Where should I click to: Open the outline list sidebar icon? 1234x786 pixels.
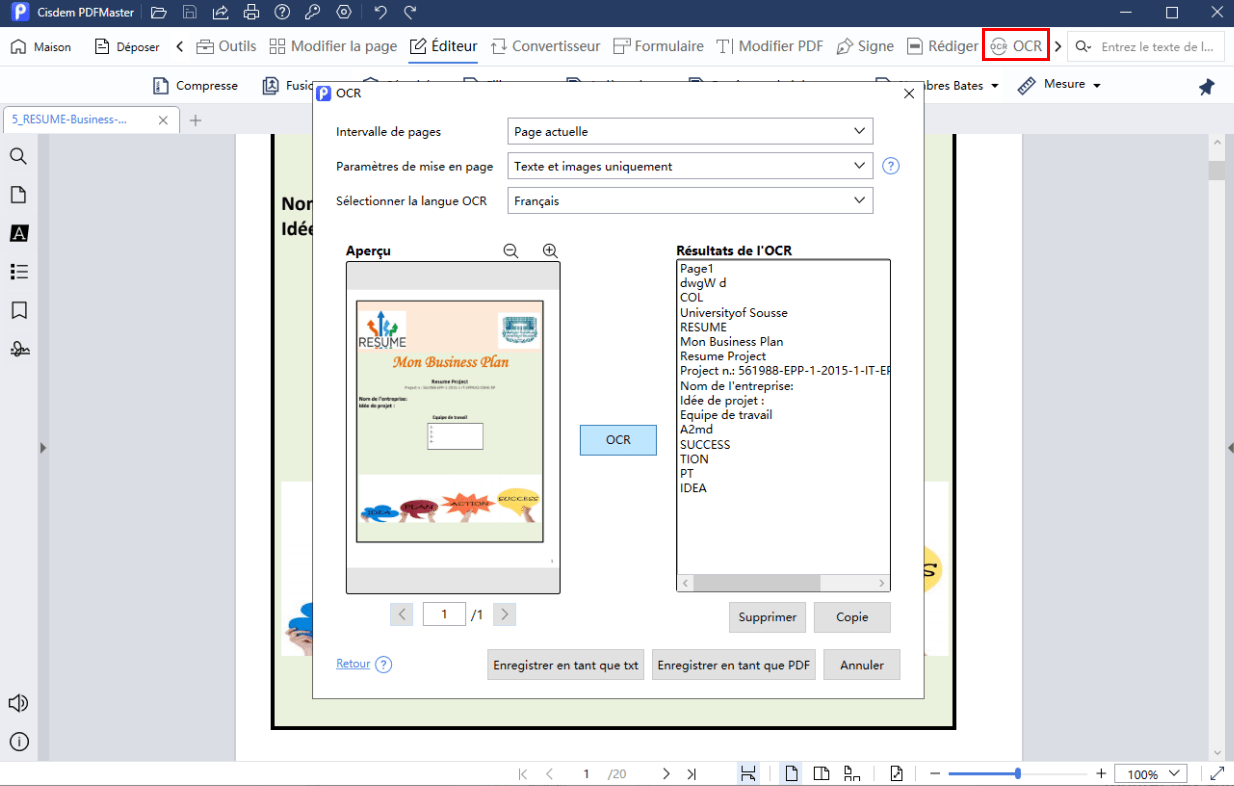point(18,271)
